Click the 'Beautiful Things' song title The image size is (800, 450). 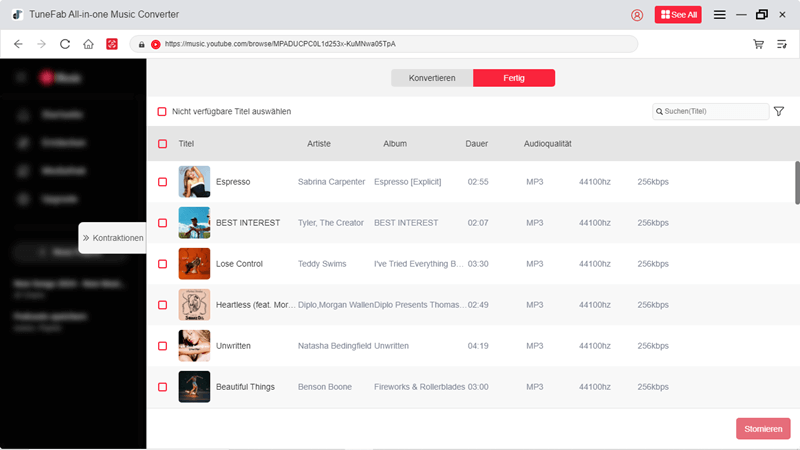[x=245, y=387]
